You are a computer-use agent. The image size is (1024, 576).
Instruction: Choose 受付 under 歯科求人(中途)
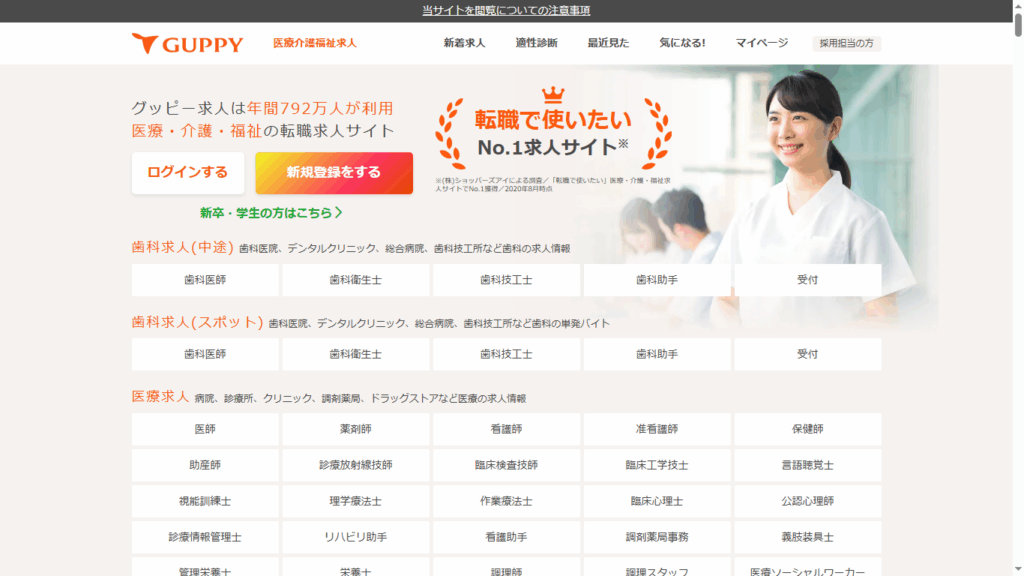(x=807, y=280)
